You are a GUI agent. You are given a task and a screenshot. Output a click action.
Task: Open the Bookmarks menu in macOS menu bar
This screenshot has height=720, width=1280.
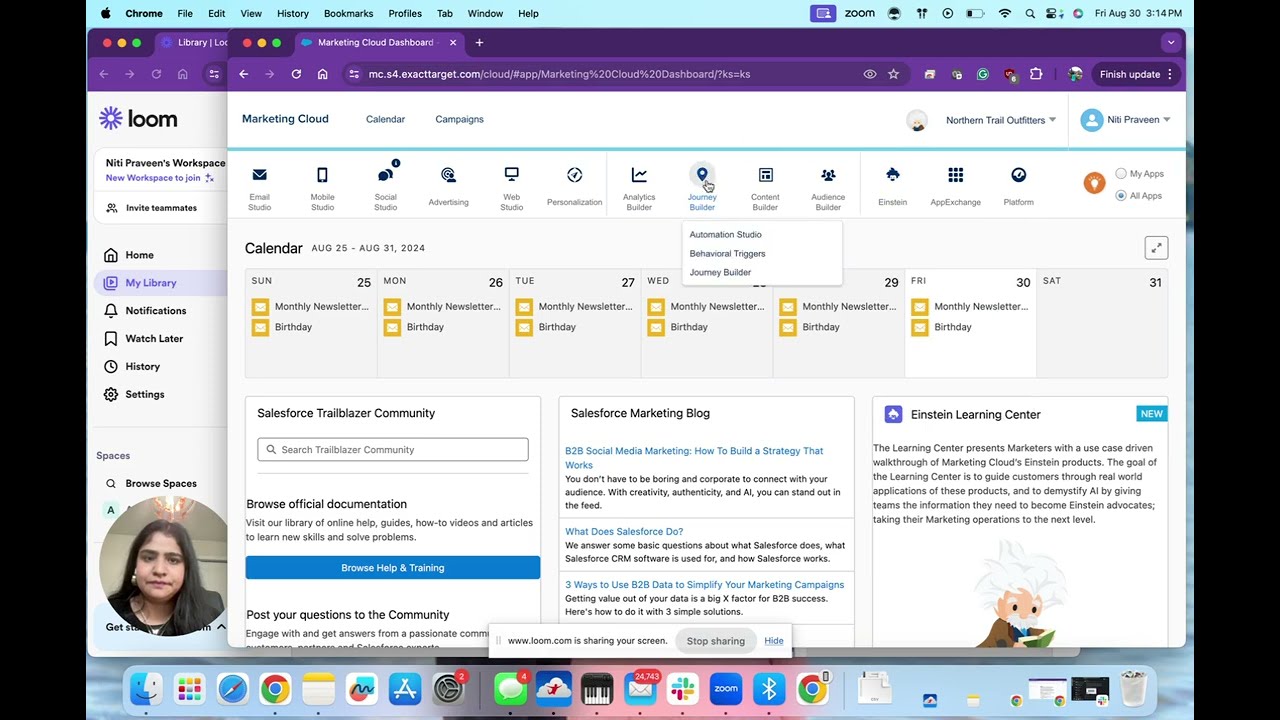pyautogui.click(x=348, y=13)
